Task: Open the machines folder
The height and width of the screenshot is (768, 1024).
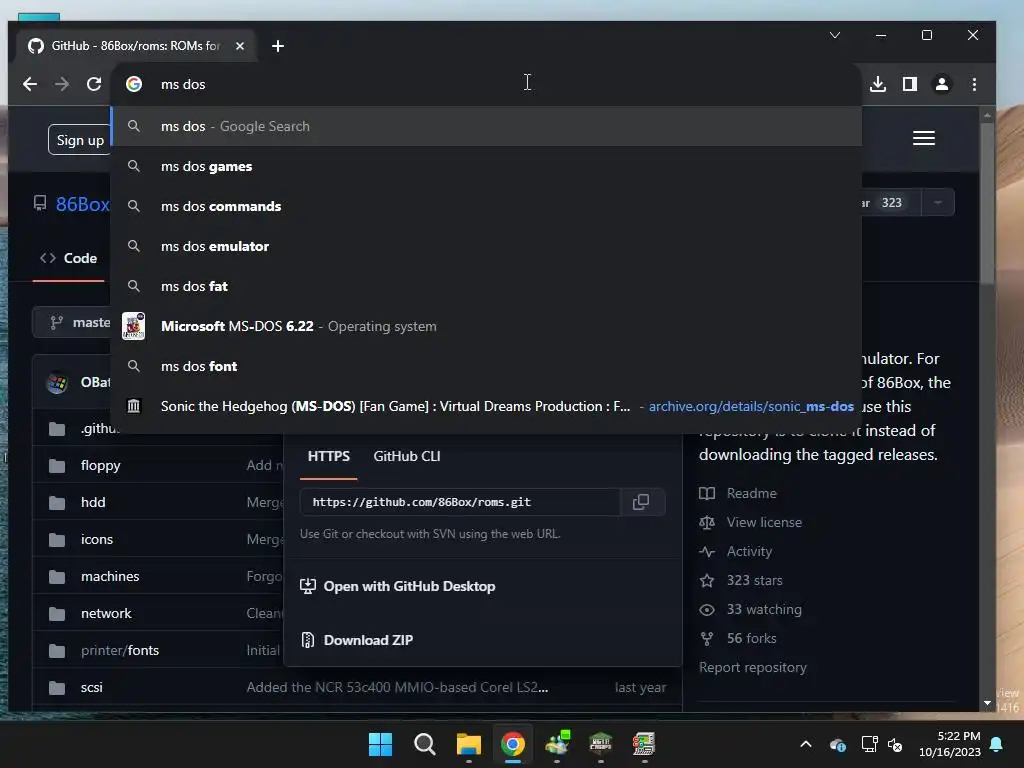Action: pyautogui.click(x=110, y=576)
